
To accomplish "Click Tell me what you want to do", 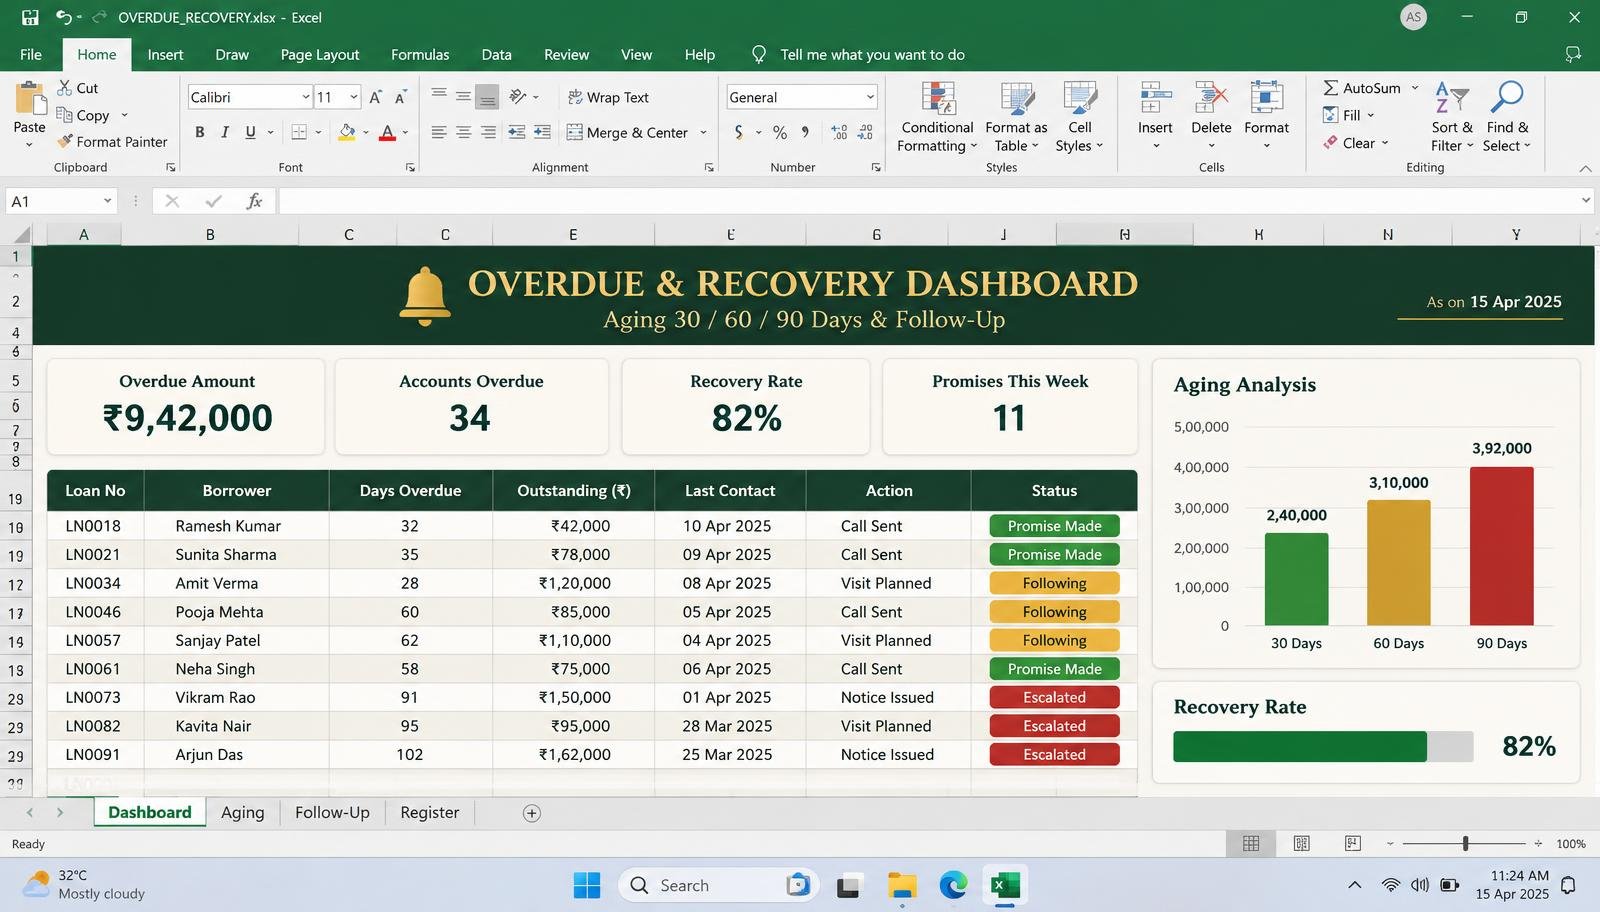I will coord(872,55).
